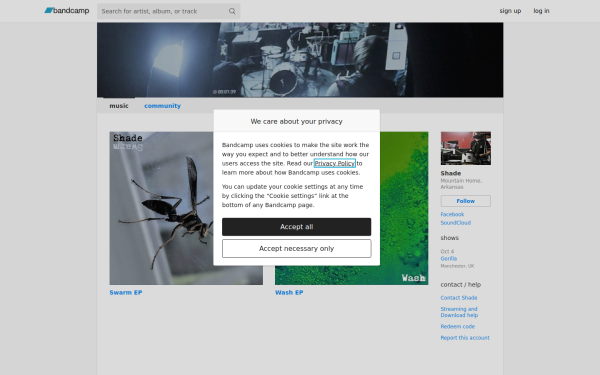The width and height of the screenshot is (600, 375).
Task: Click the 'contact / help' heading
Action: click(x=461, y=284)
